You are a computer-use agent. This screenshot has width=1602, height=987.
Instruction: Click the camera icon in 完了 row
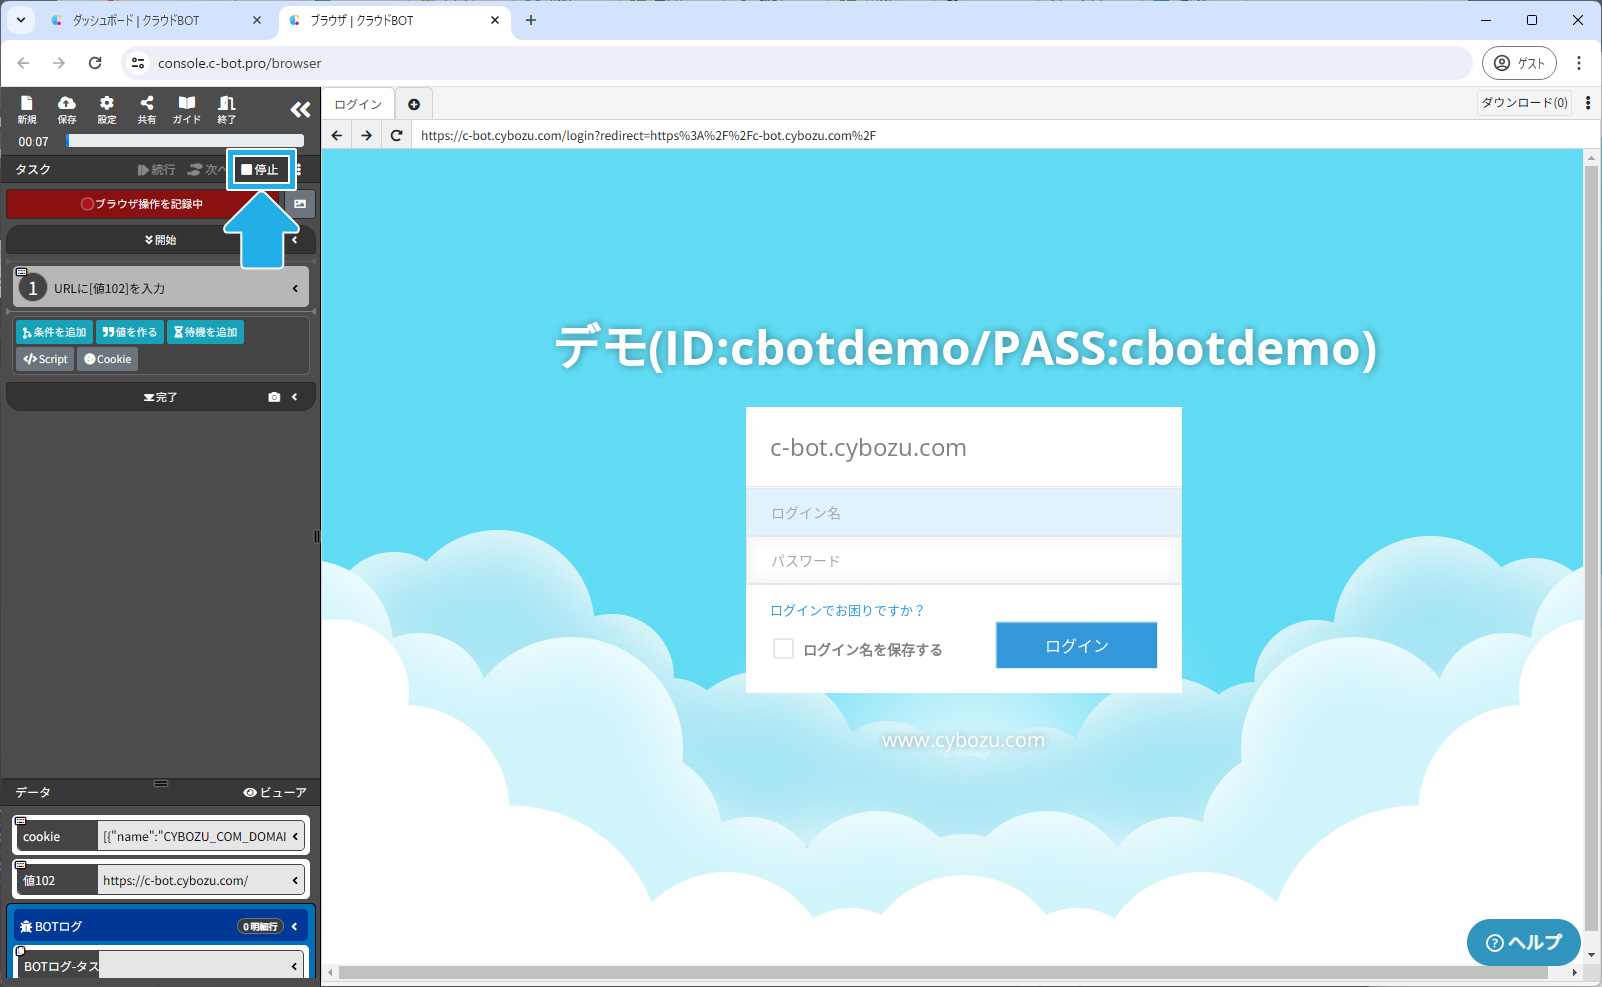tap(274, 397)
